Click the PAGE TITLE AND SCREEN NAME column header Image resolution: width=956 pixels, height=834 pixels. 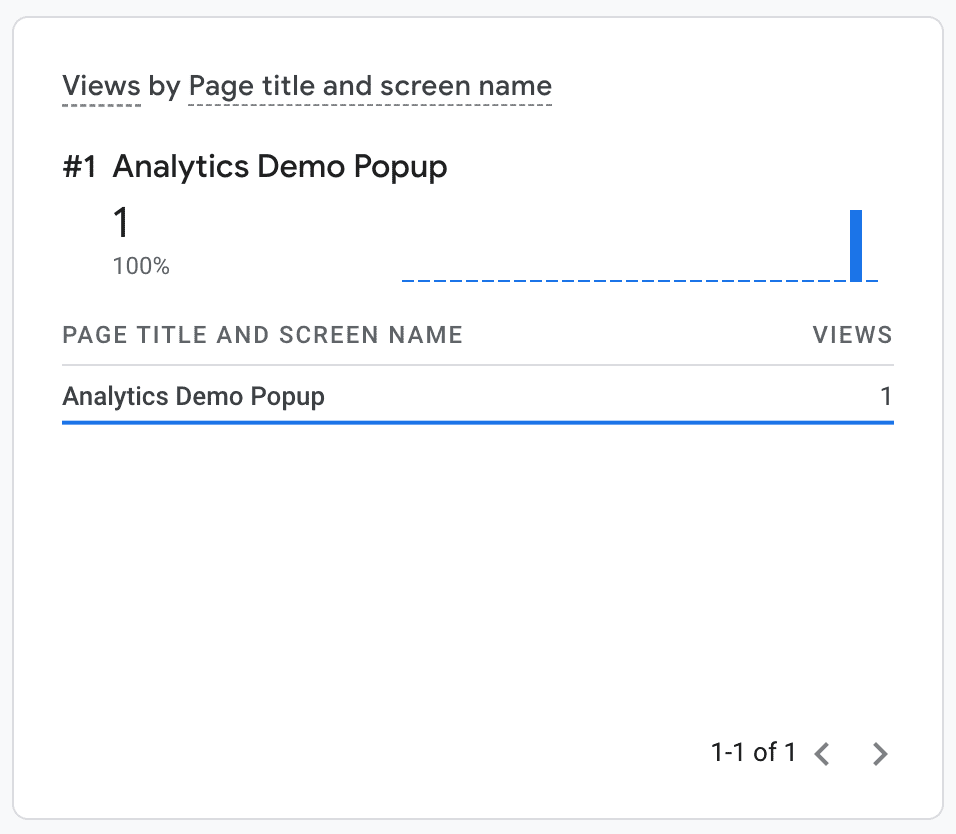[262, 335]
